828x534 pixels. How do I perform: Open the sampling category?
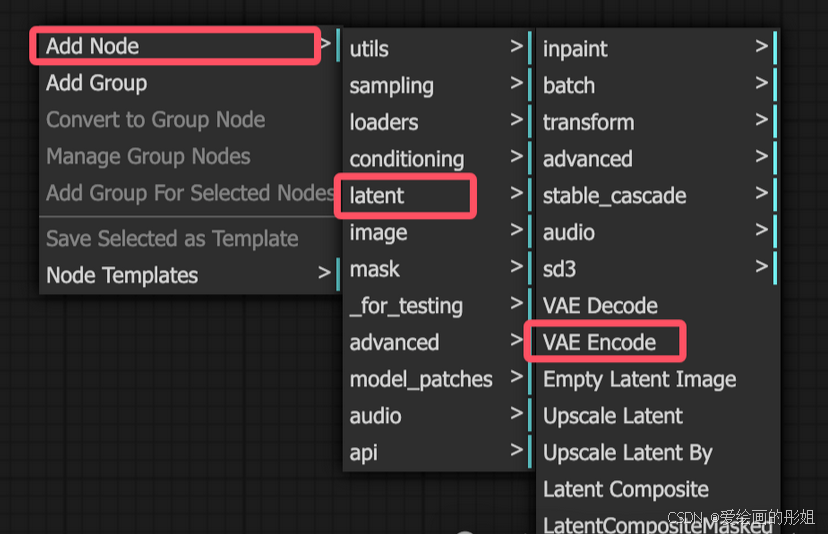[x=435, y=86]
